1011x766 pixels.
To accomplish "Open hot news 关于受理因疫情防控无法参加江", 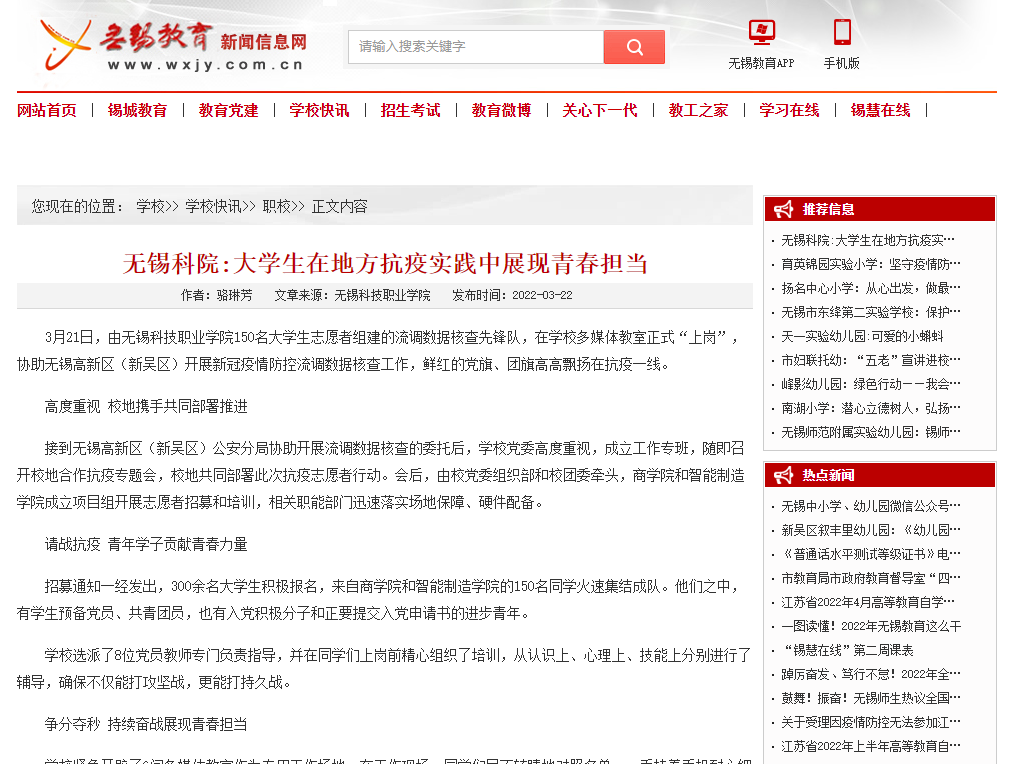I will [870, 722].
